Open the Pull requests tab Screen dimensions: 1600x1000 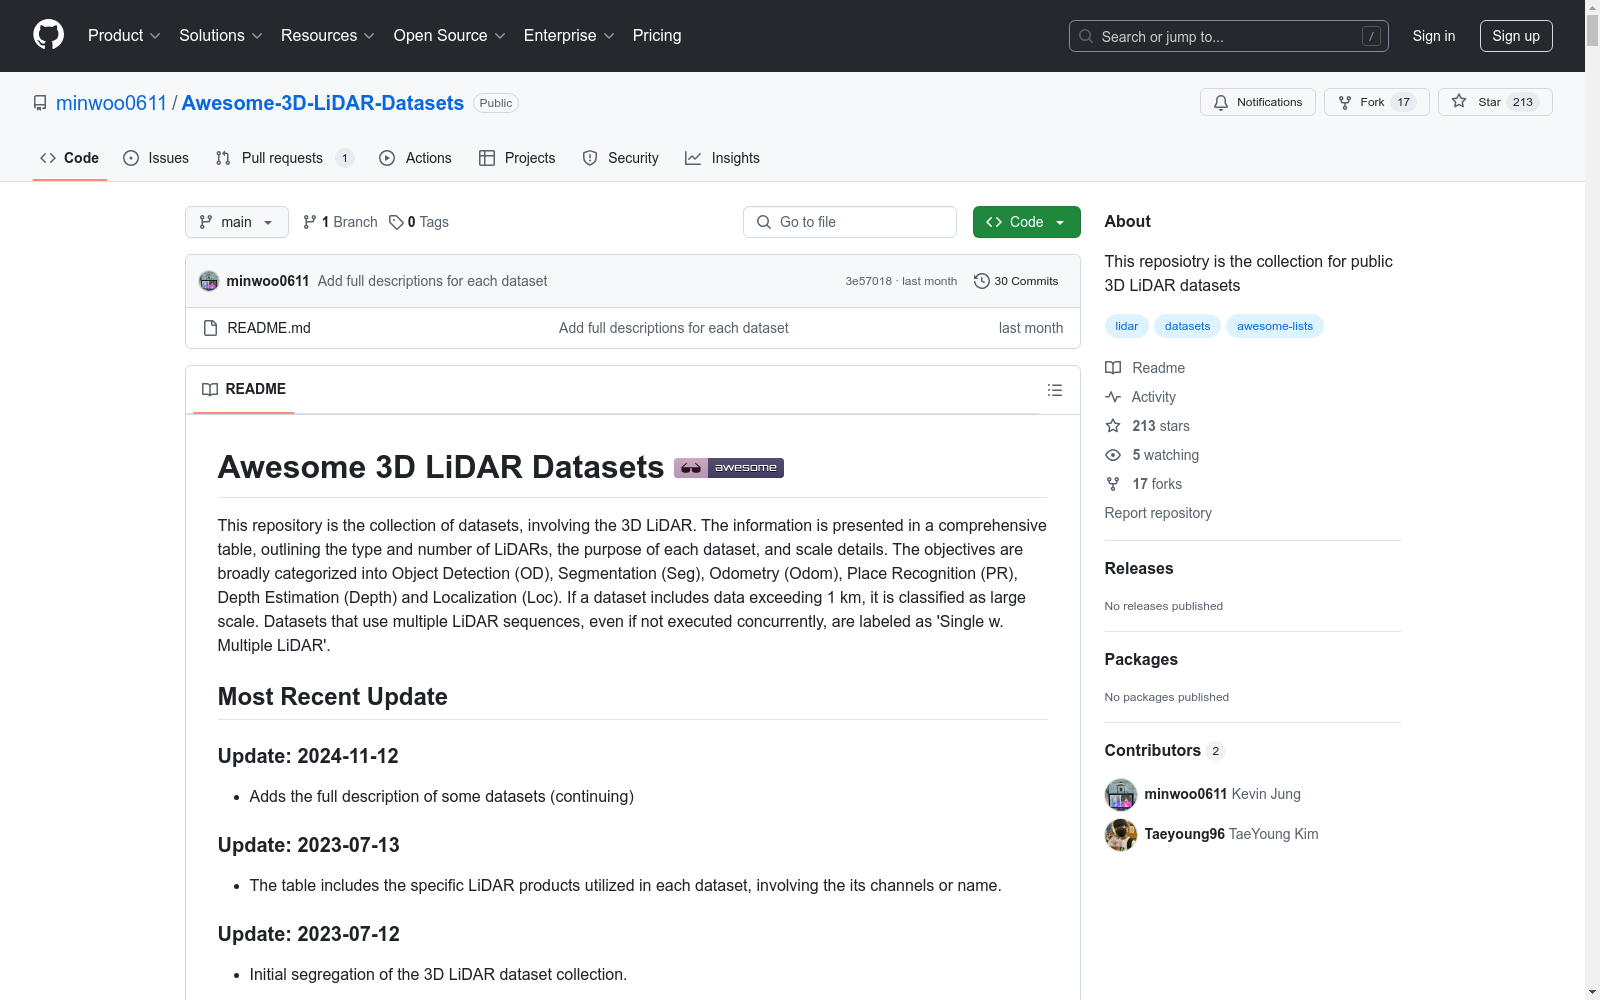[285, 158]
